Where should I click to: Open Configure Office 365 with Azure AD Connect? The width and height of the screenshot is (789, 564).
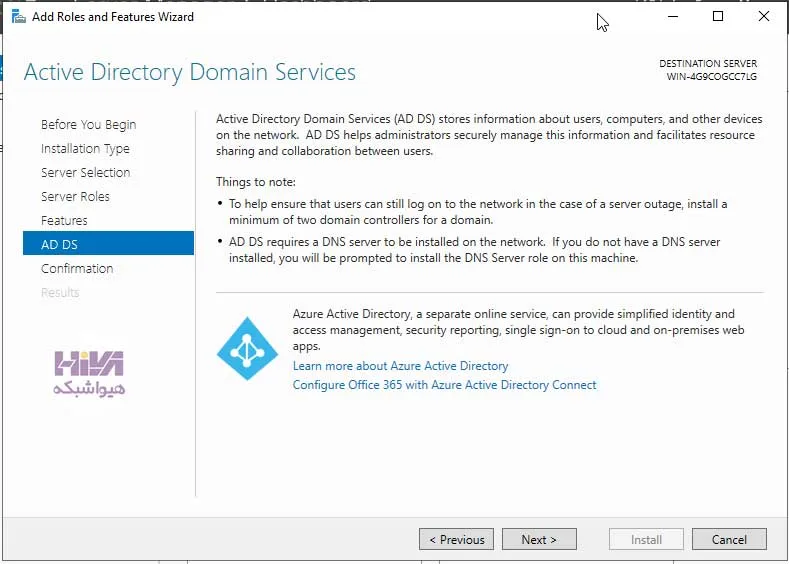tap(444, 385)
